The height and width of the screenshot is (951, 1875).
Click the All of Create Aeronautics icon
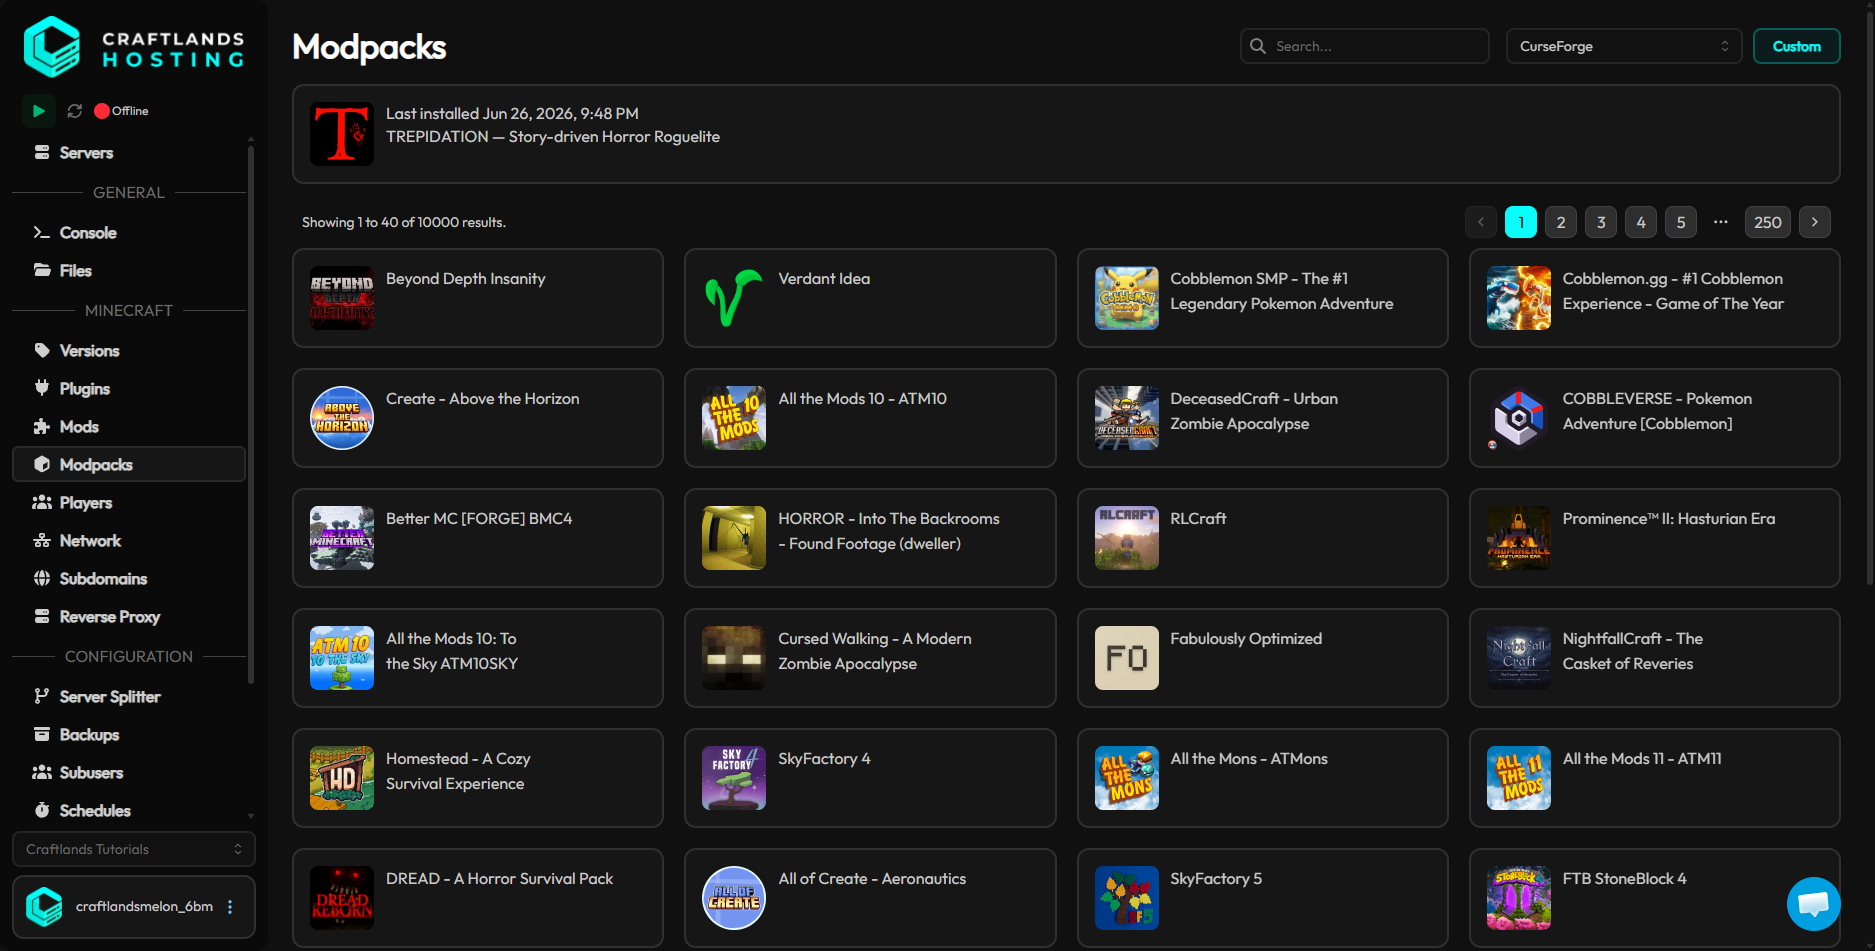(734, 898)
